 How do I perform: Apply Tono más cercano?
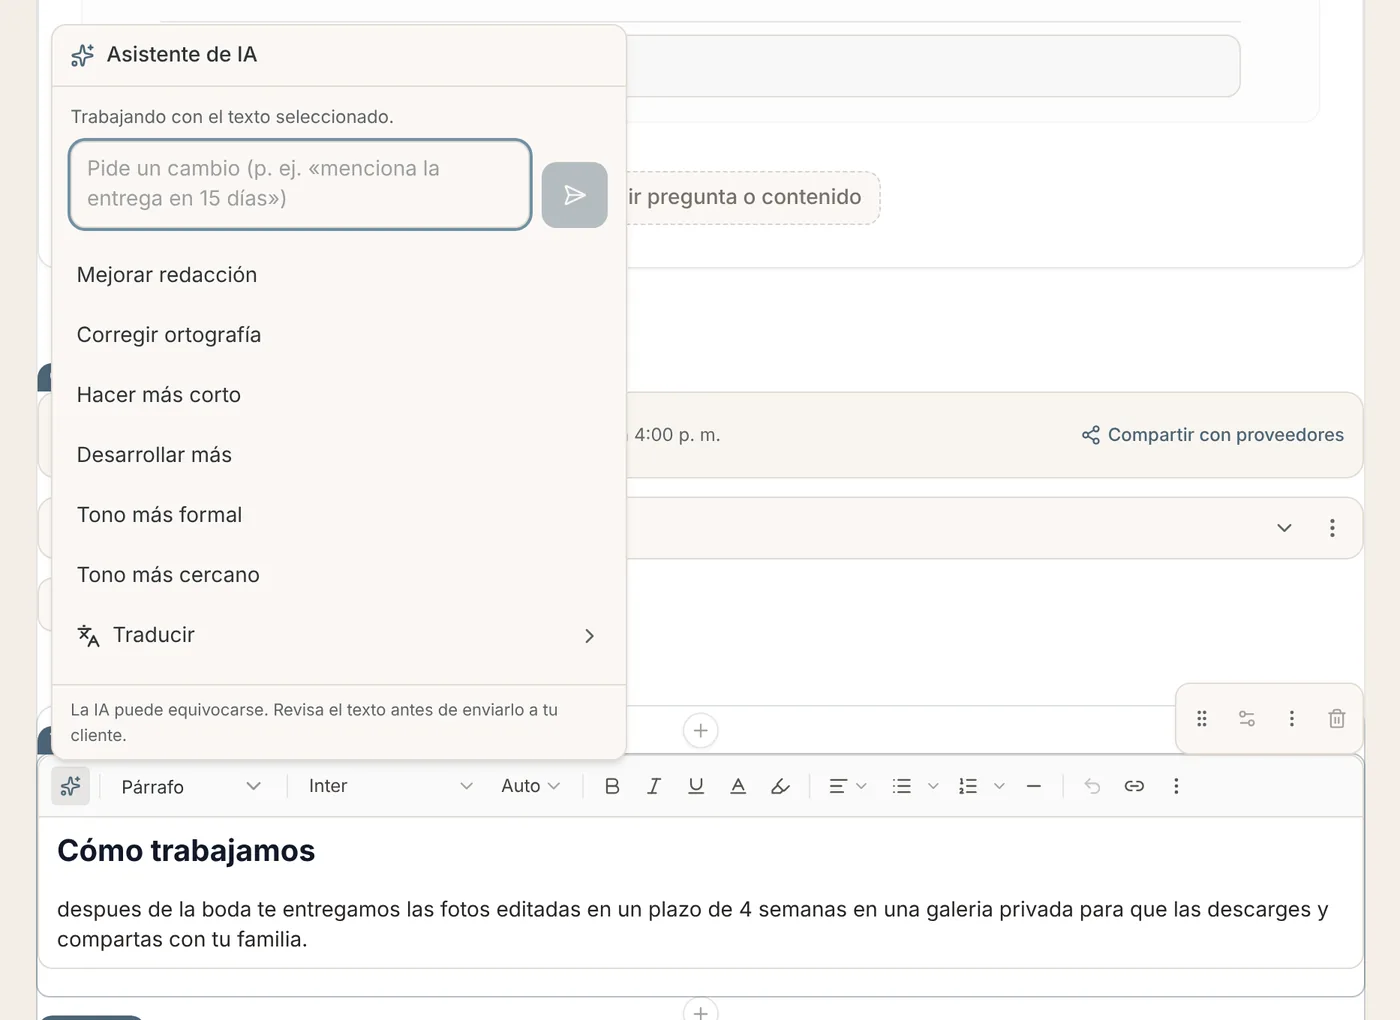[x=339, y=575]
